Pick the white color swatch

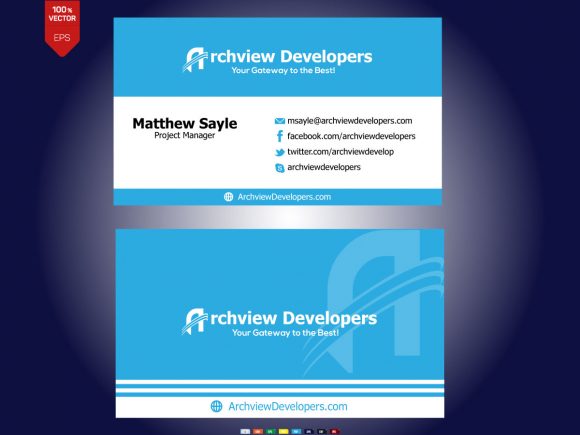pyautogui.click(x=245, y=432)
